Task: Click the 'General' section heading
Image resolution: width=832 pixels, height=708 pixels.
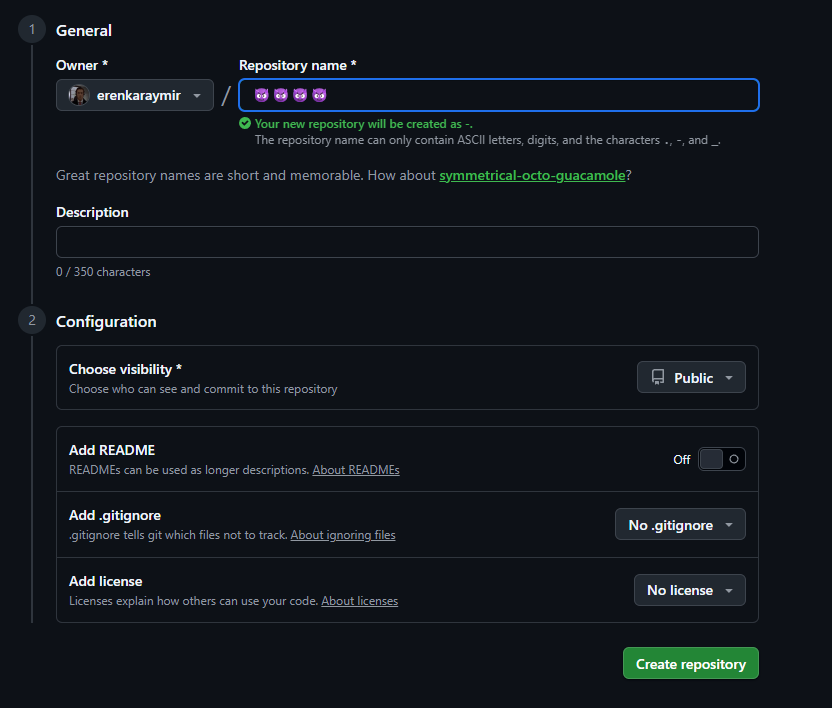Action: coord(84,30)
